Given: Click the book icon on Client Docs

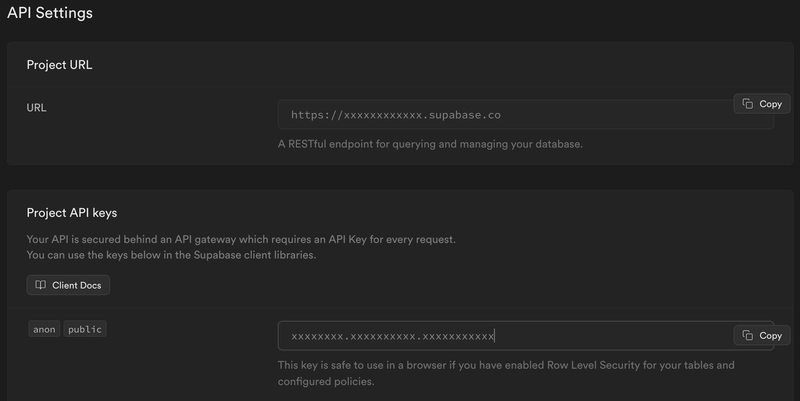Looking at the screenshot, I should pyautogui.click(x=40, y=285).
